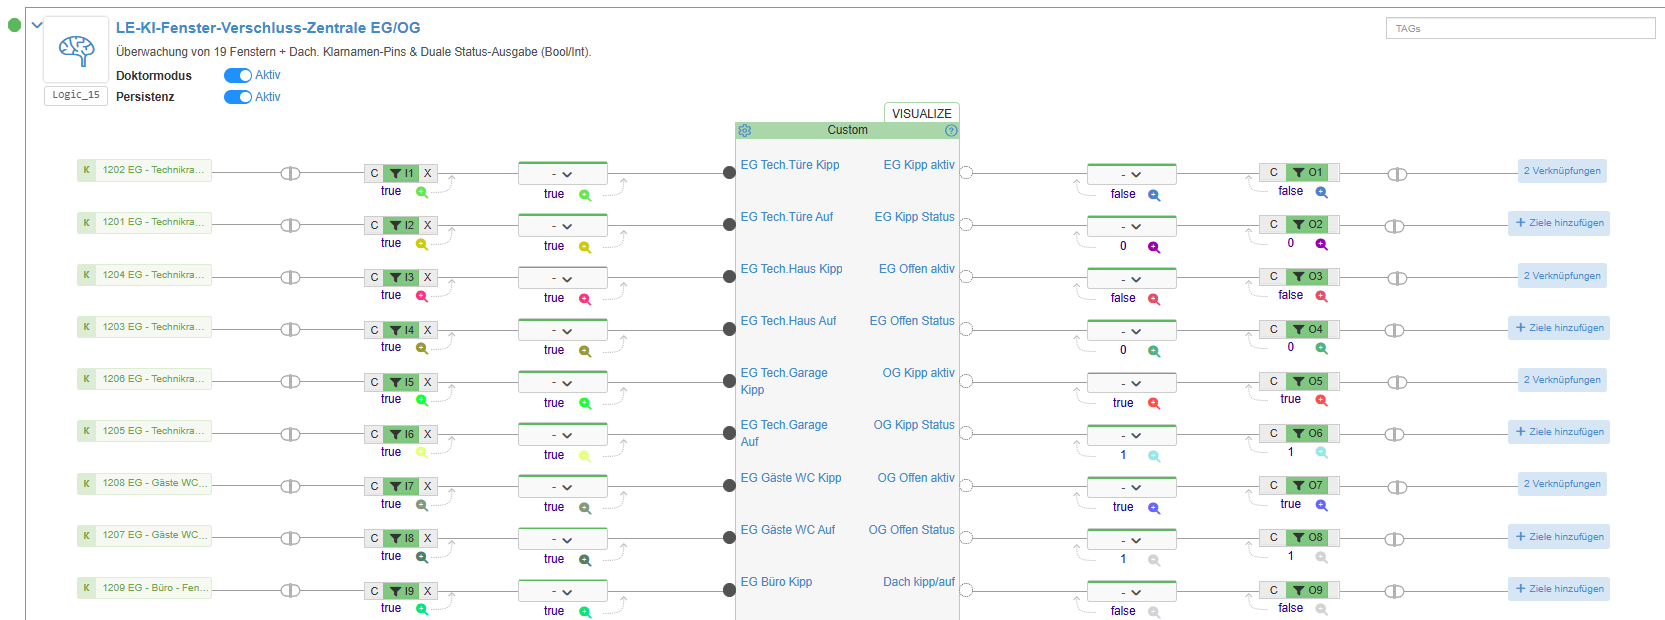Image resolution: width=1665 pixels, height=620 pixels.
Task: Switch to the VISUALIZE tab
Action: click(921, 113)
